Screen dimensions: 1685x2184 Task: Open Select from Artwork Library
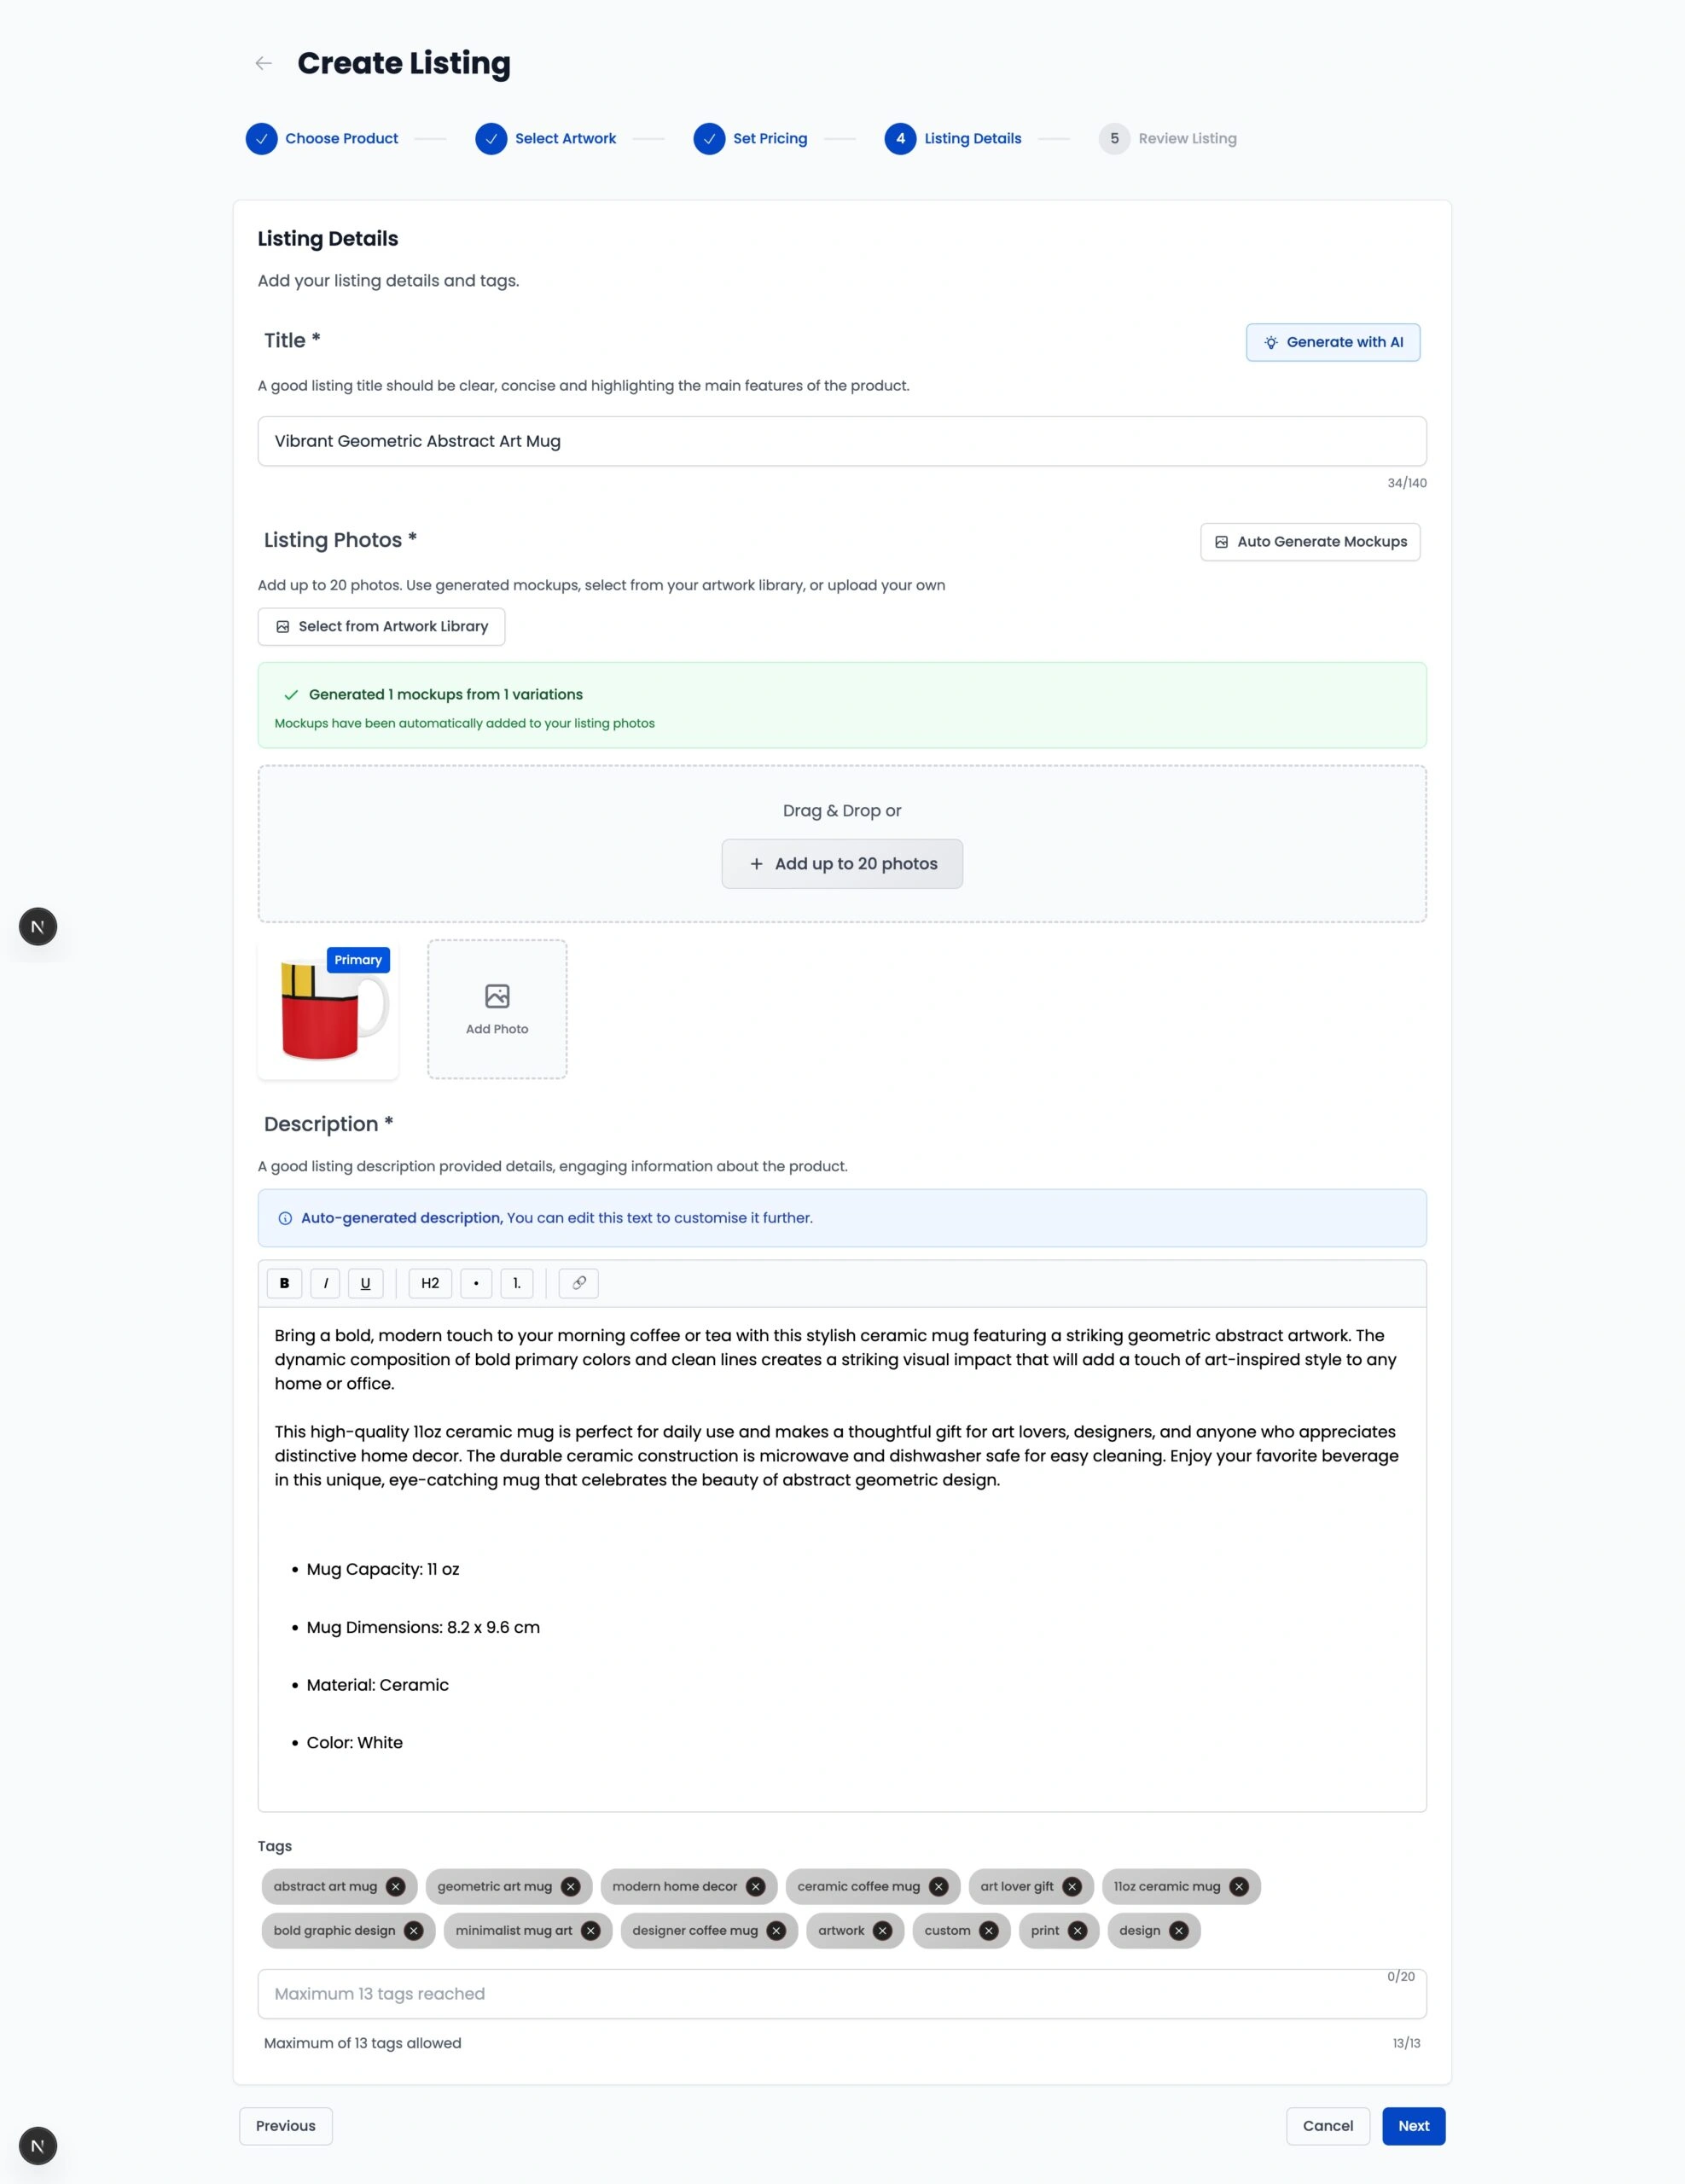[381, 626]
